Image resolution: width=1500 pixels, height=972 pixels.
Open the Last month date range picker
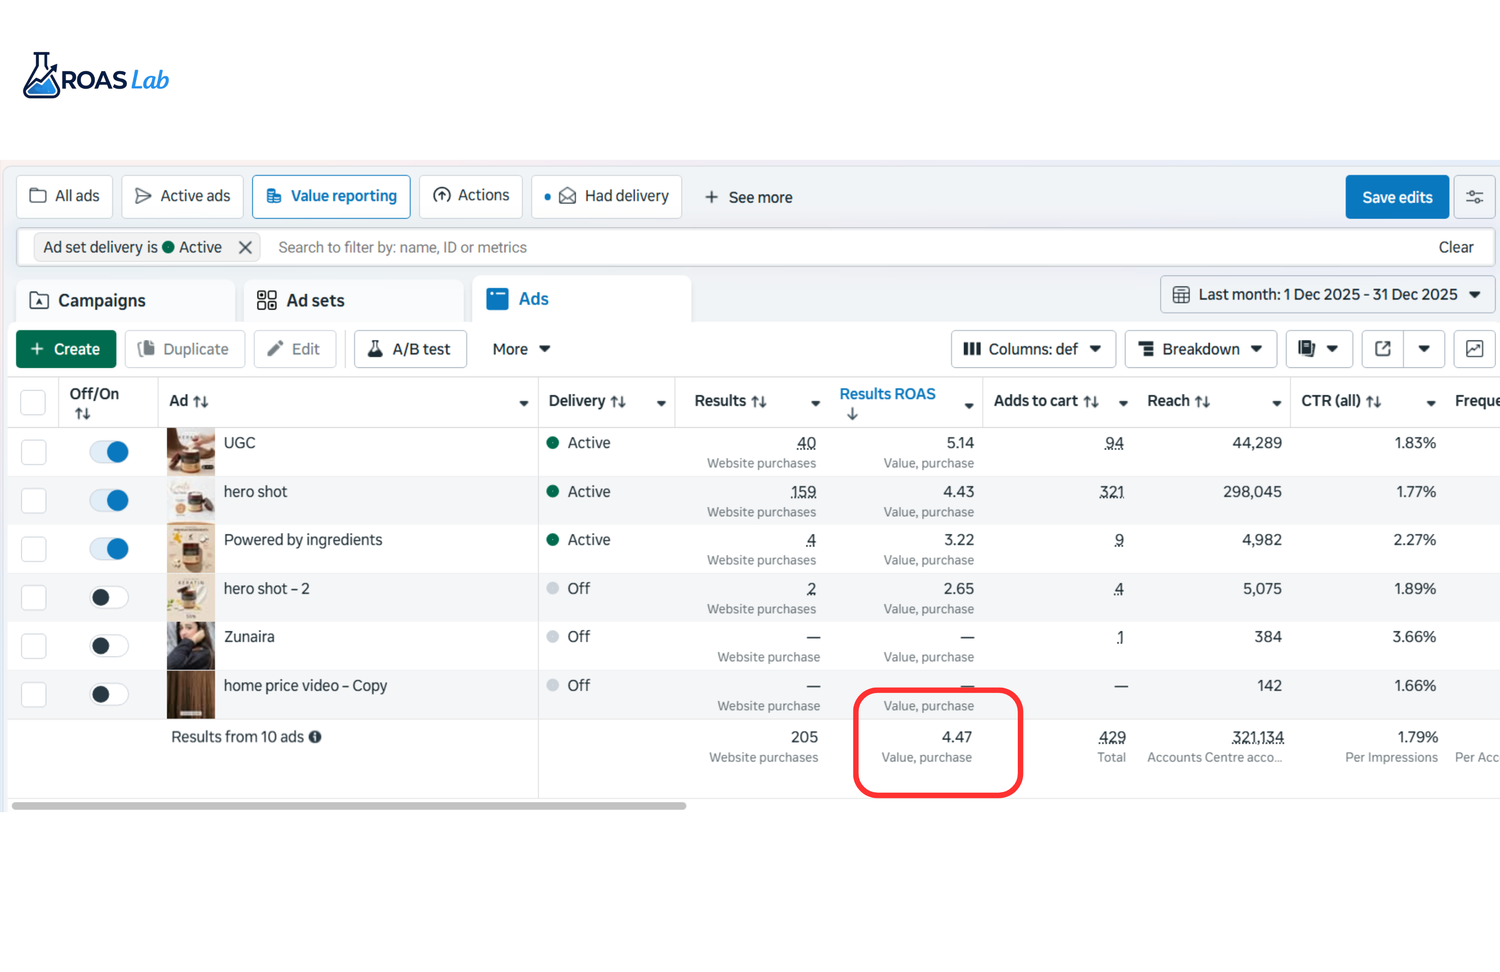(1327, 295)
